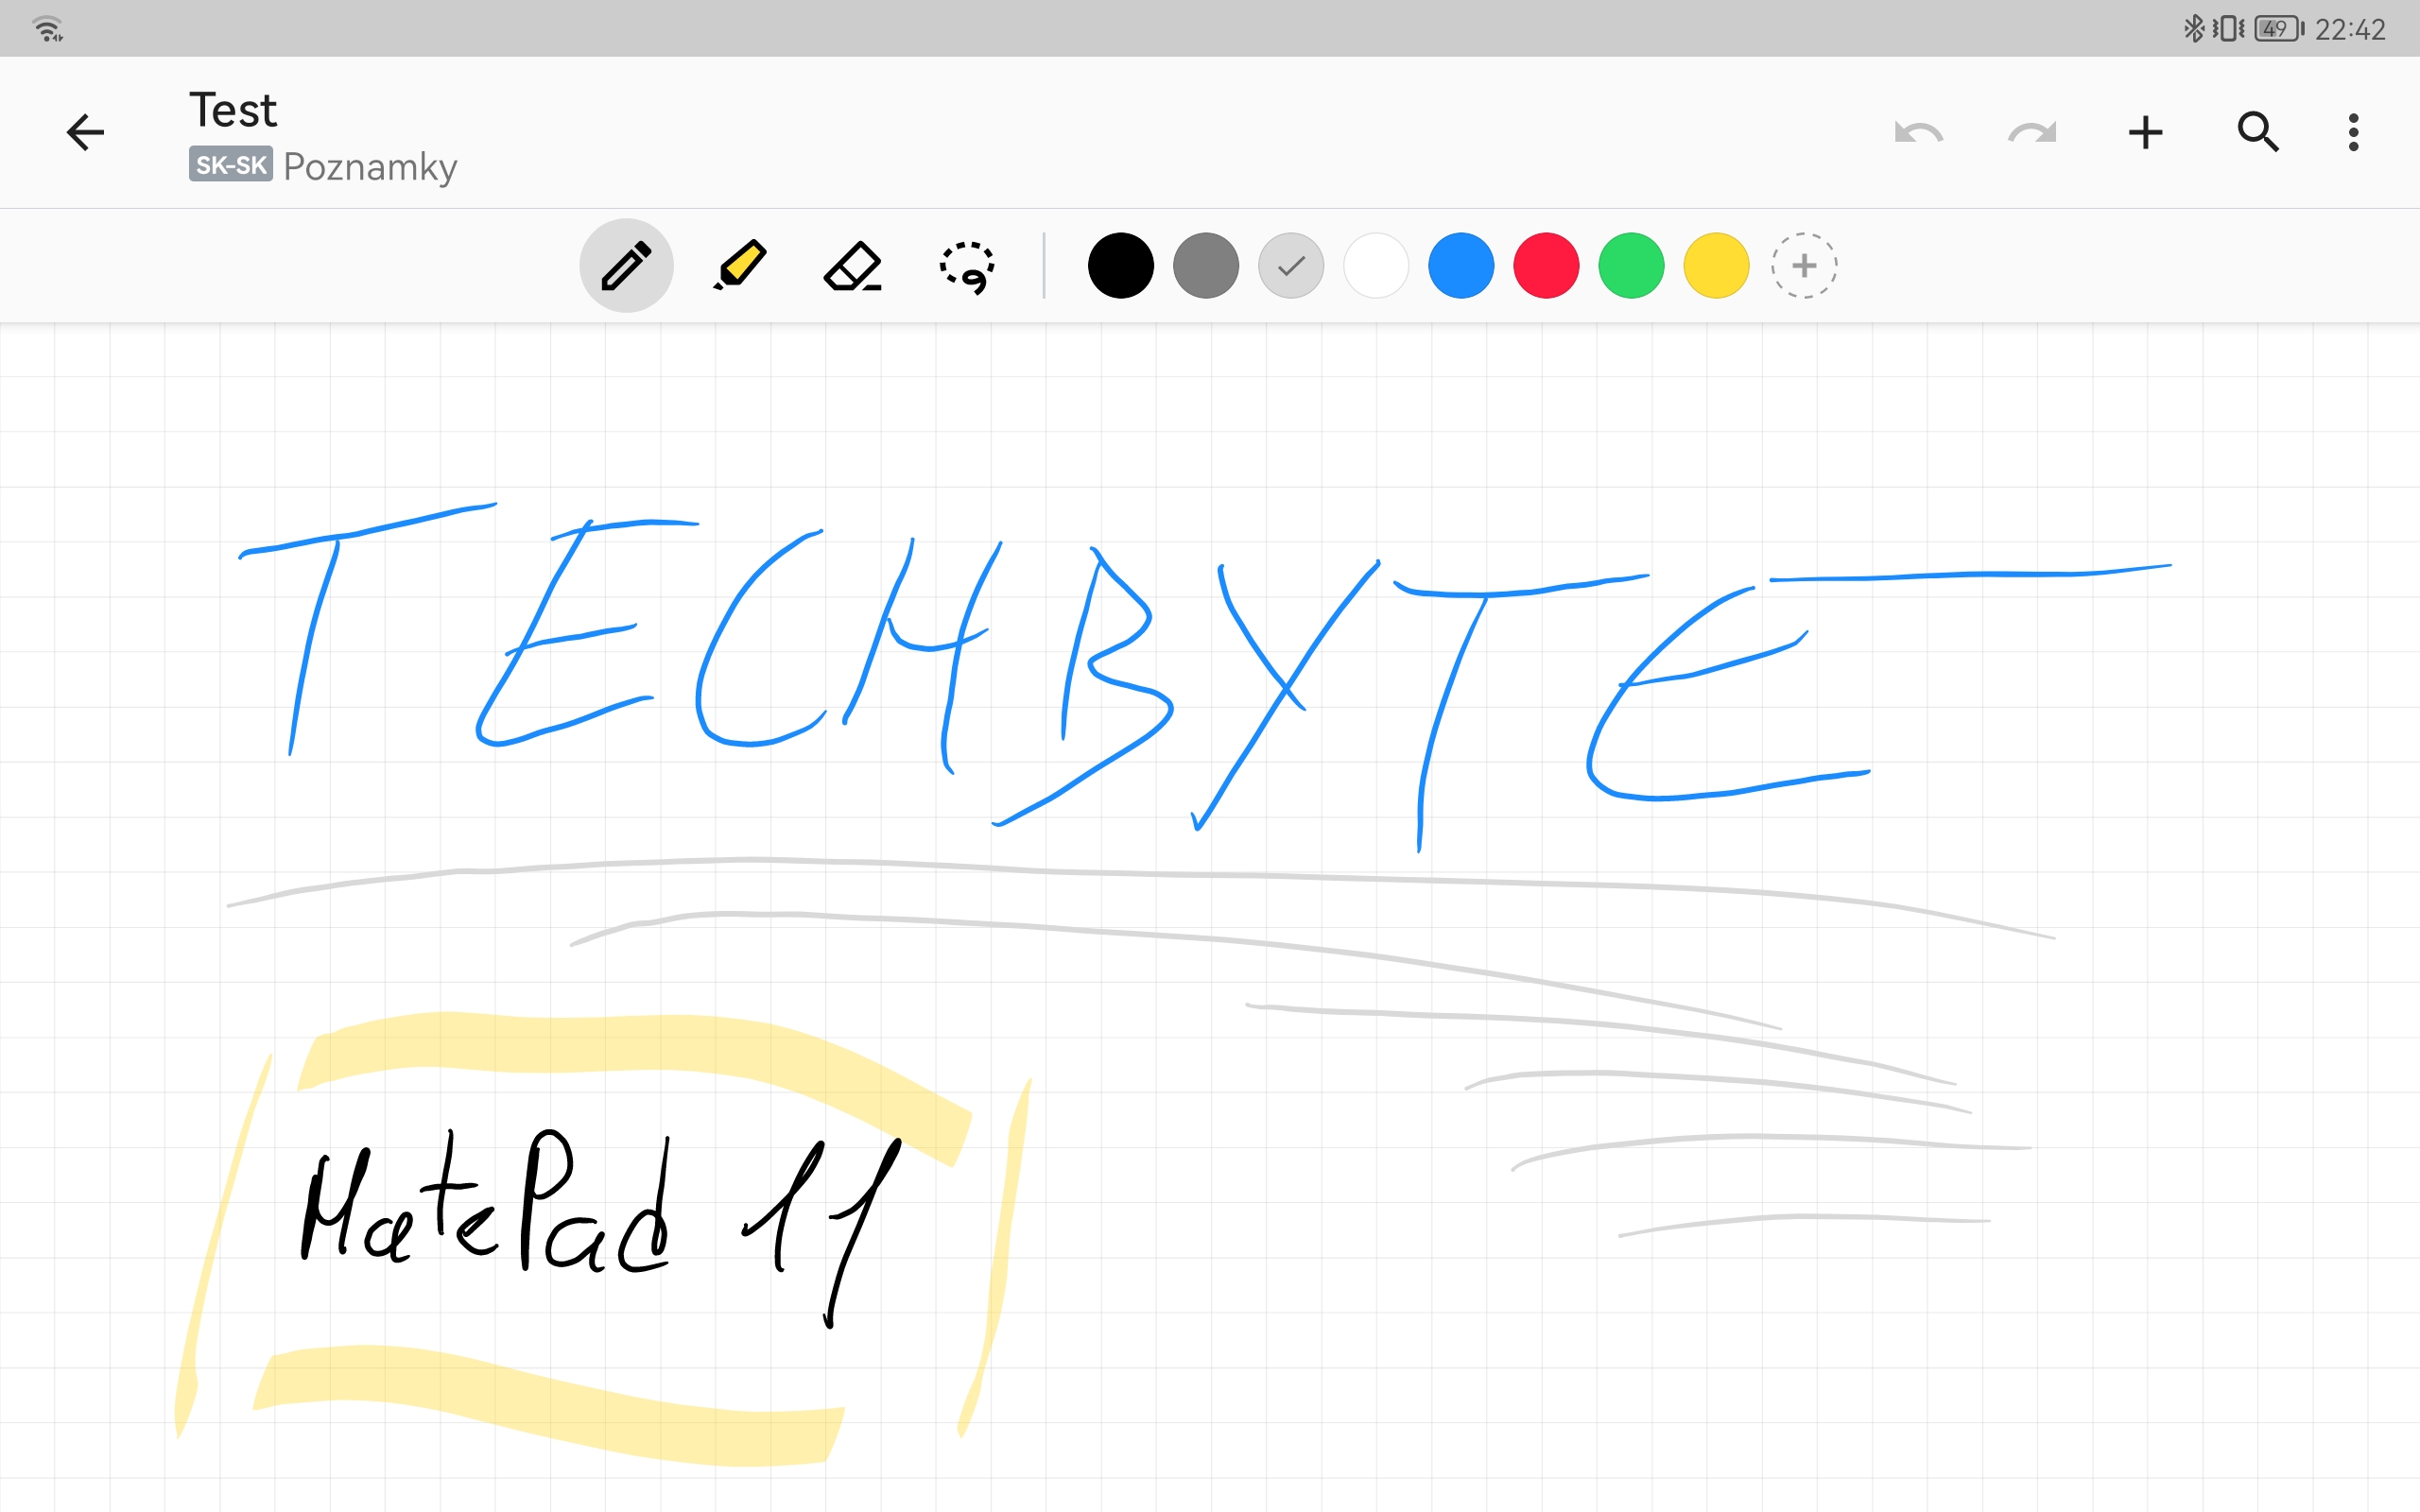
Task: Tap the battery level indicator
Action: click(x=2279, y=29)
